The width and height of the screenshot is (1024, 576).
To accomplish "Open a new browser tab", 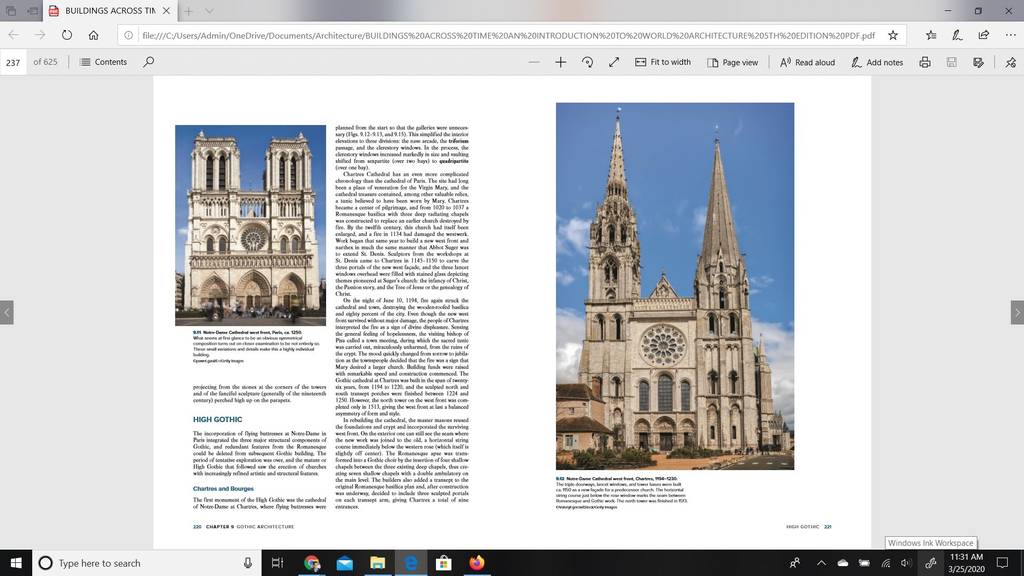I will [x=188, y=10].
